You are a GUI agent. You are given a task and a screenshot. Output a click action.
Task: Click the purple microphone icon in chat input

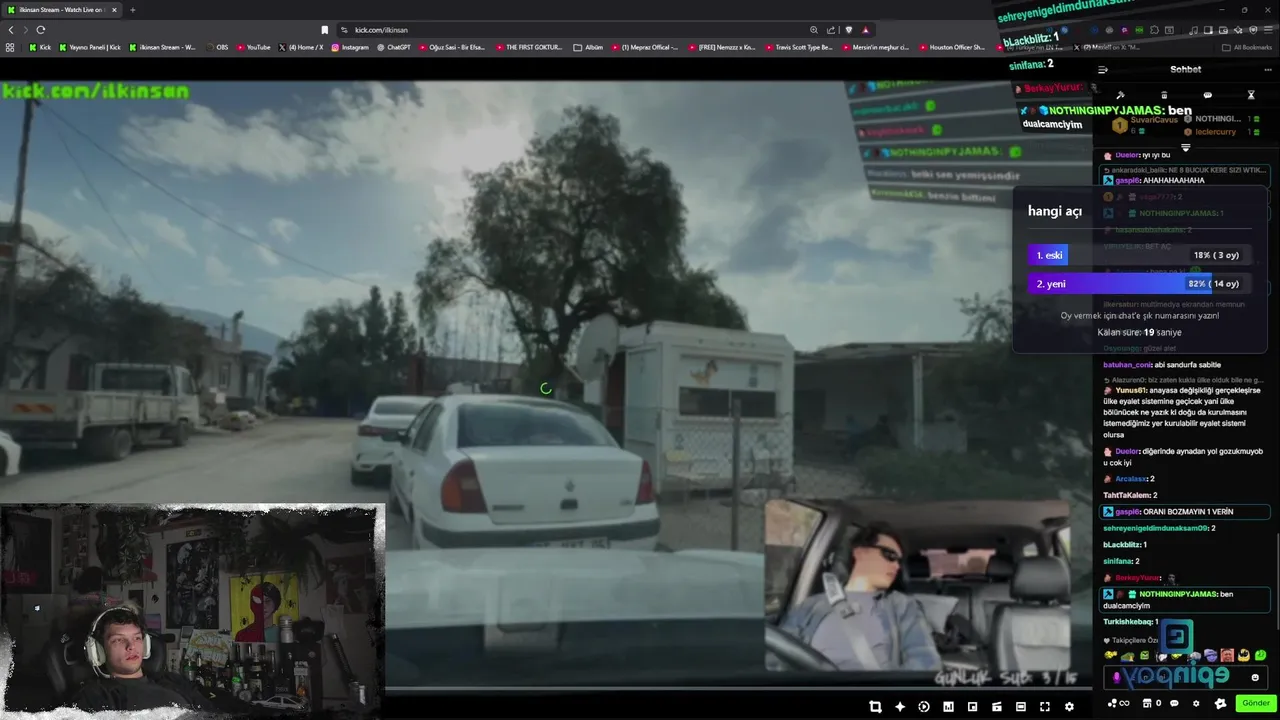(x=1117, y=677)
